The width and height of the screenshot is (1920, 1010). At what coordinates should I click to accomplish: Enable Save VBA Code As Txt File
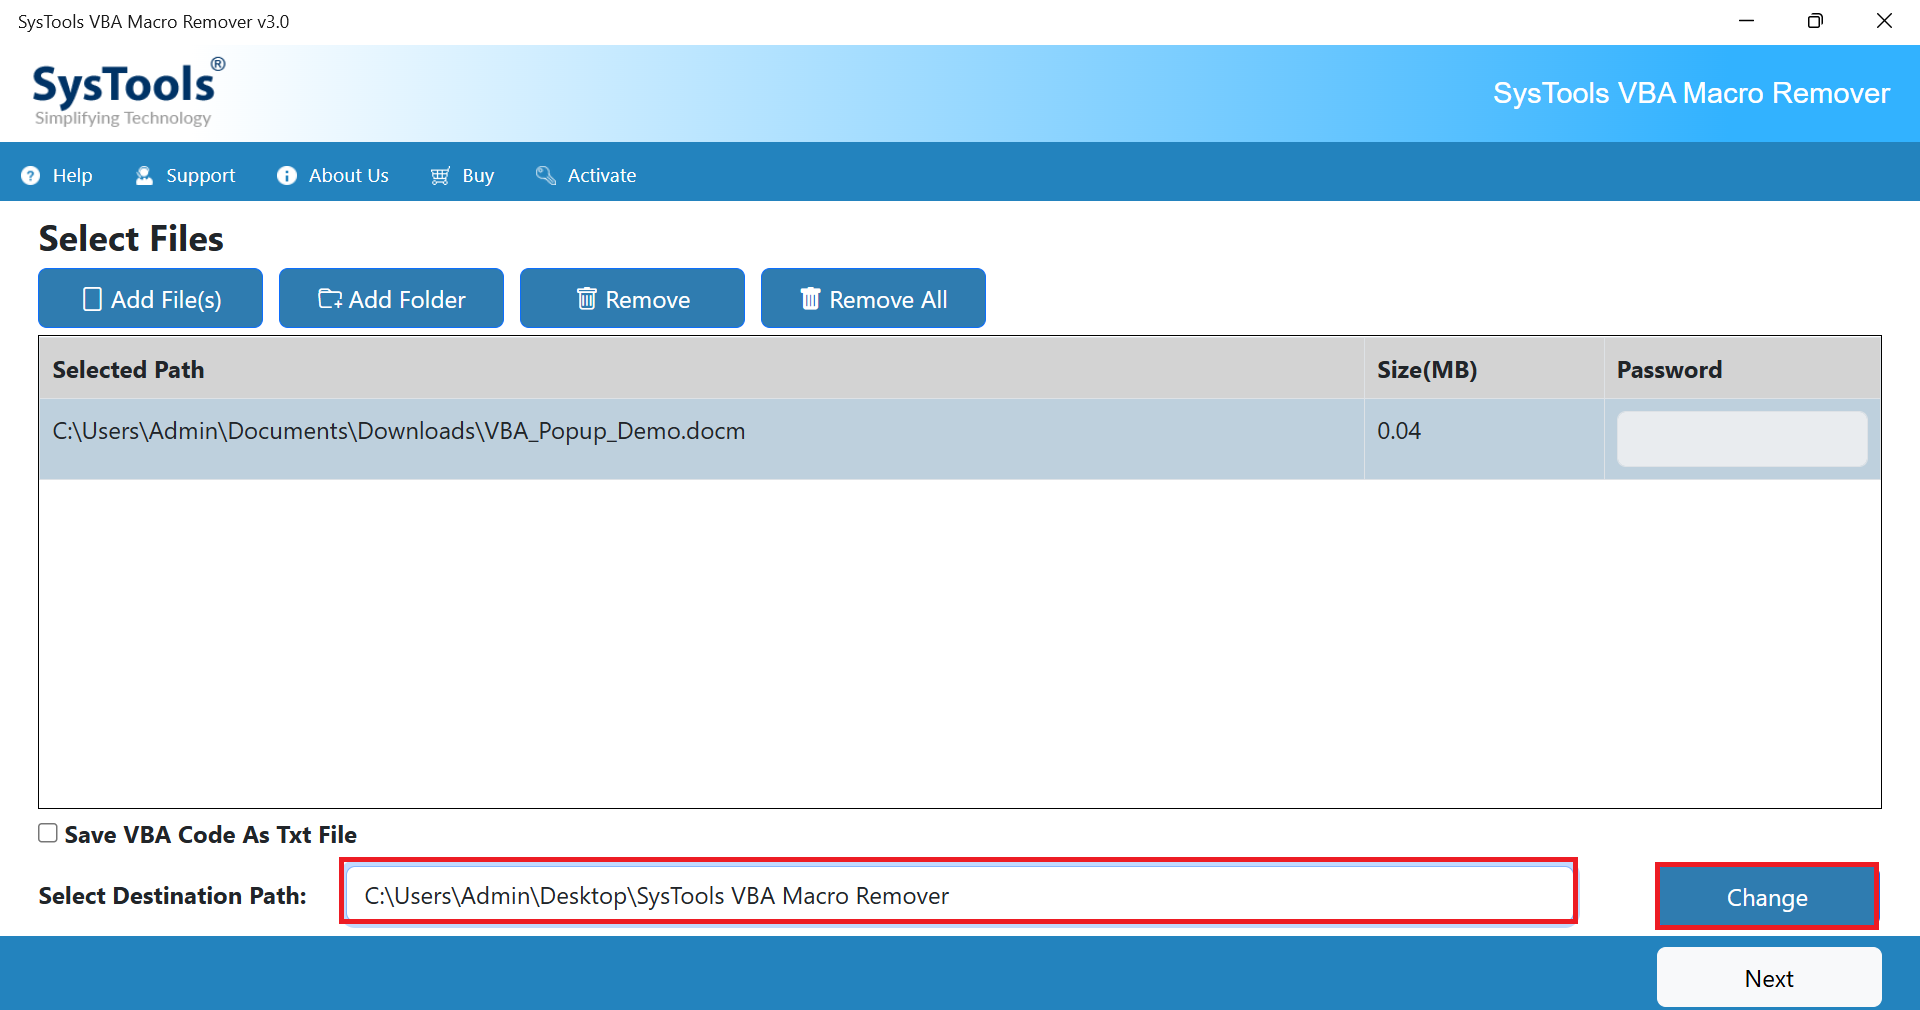point(48,833)
